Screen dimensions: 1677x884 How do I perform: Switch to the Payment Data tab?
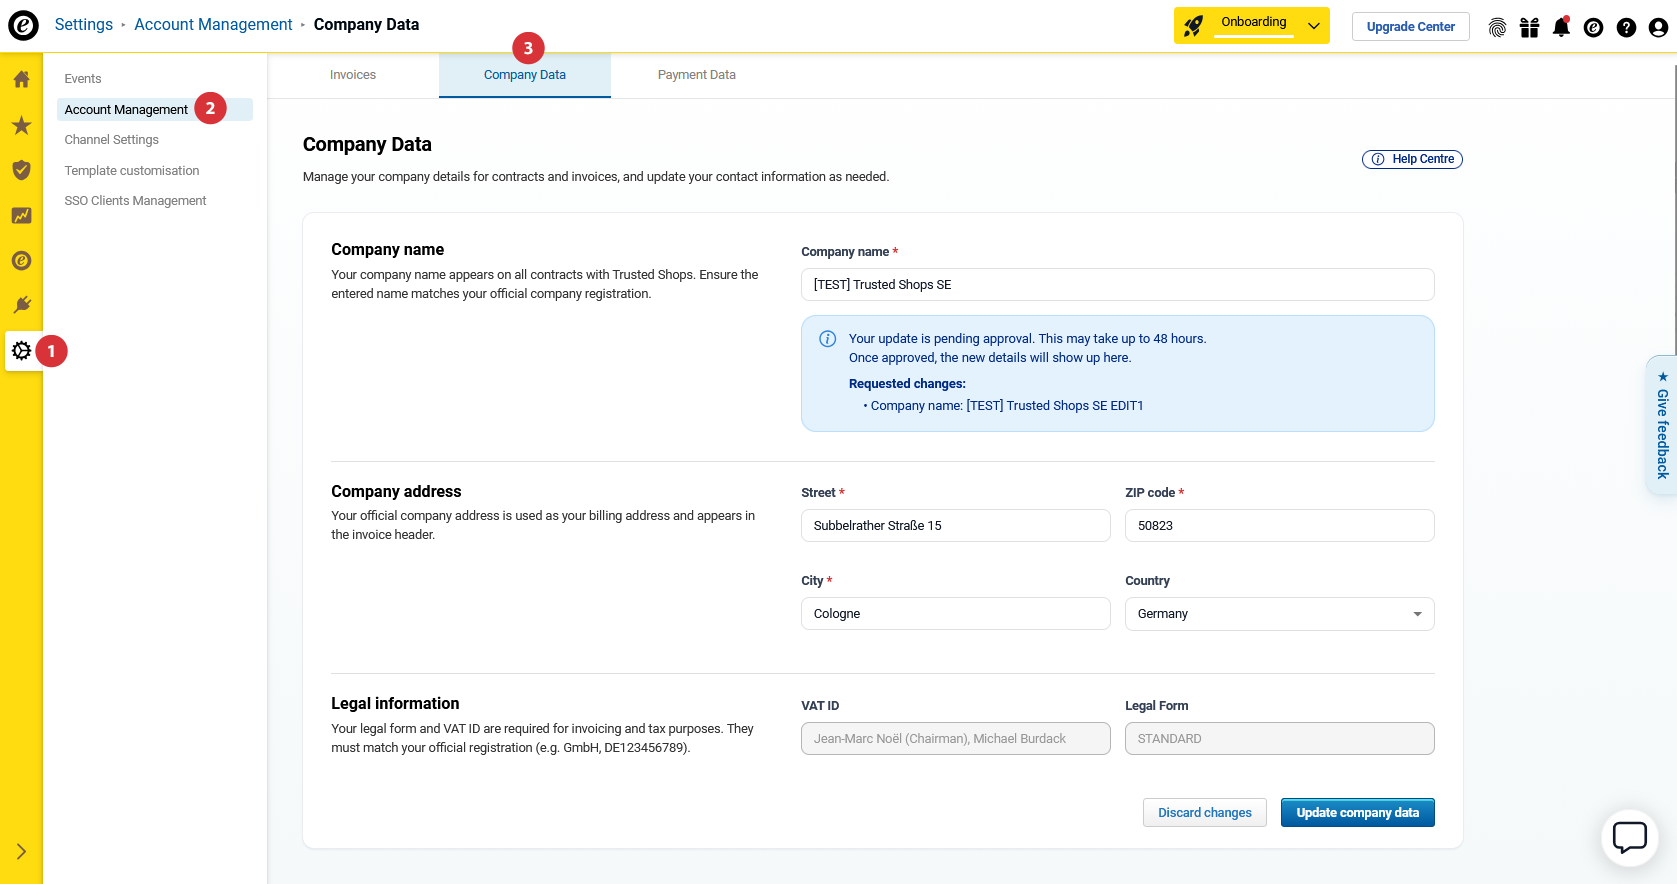(x=696, y=75)
